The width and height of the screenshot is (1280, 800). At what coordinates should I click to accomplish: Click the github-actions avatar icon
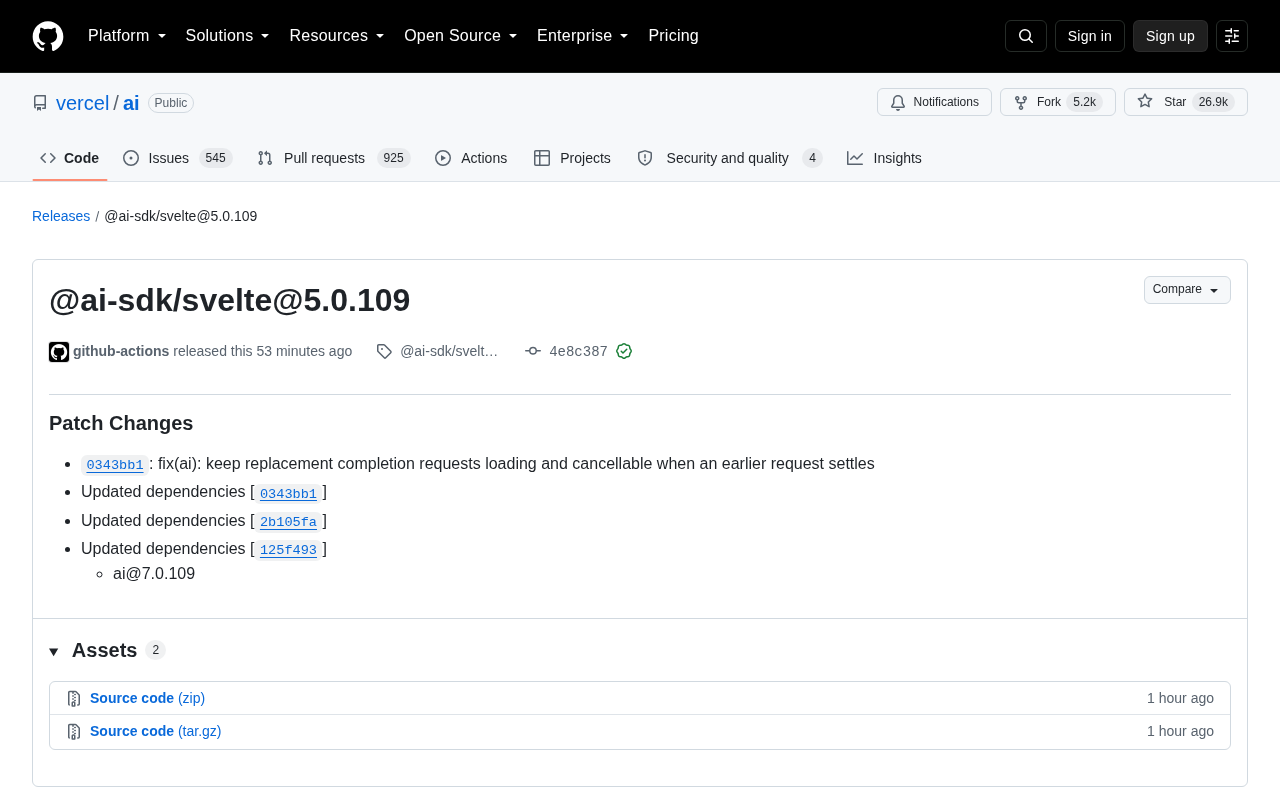59,352
